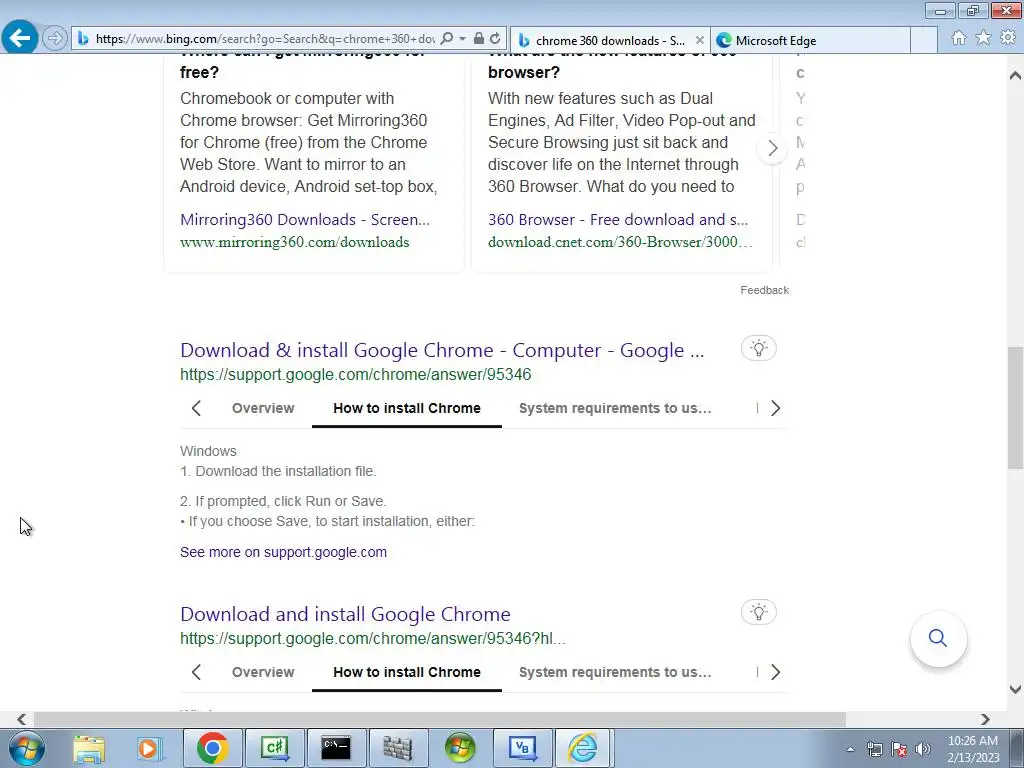
Task: Click the vertical scrollbar up arrow
Action: point(1015,74)
